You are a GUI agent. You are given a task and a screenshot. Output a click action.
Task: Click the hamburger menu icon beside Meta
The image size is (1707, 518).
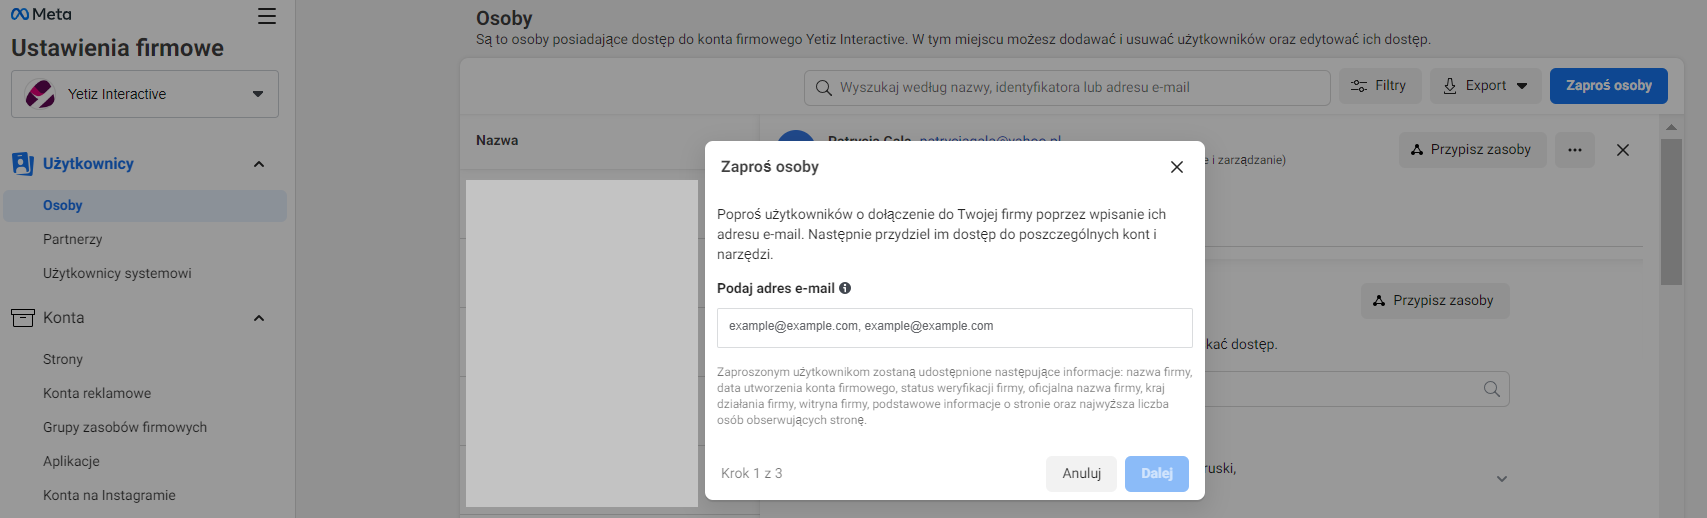click(x=267, y=16)
